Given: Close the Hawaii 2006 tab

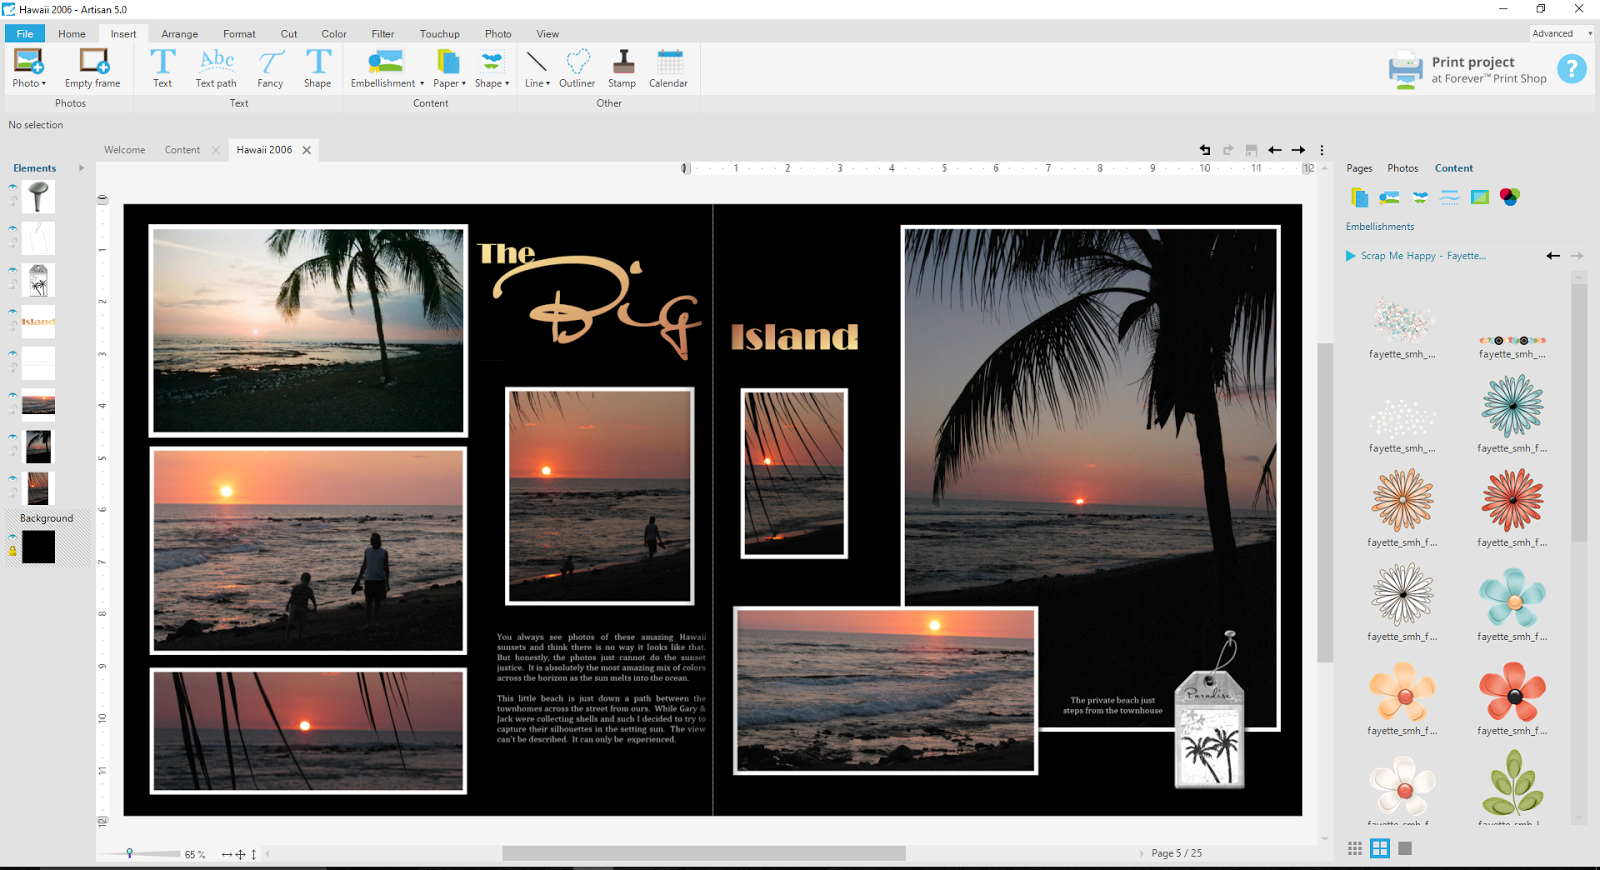Looking at the screenshot, I should 307,150.
